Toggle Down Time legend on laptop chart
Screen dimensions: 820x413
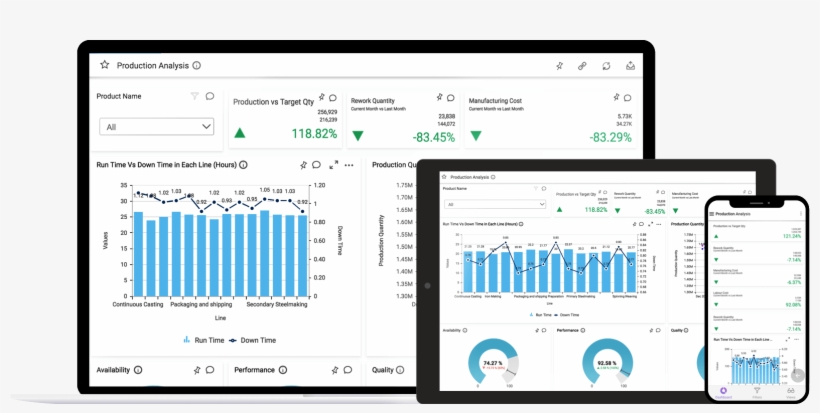253,340
